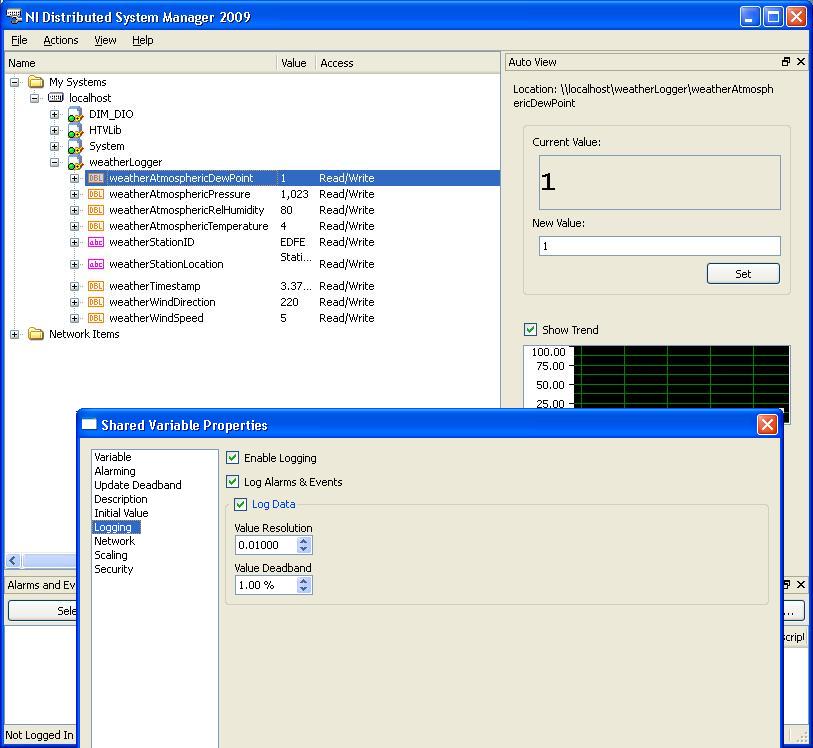Click the Access column header
The width and height of the screenshot is (813, 748).
[x=408, y=63]
